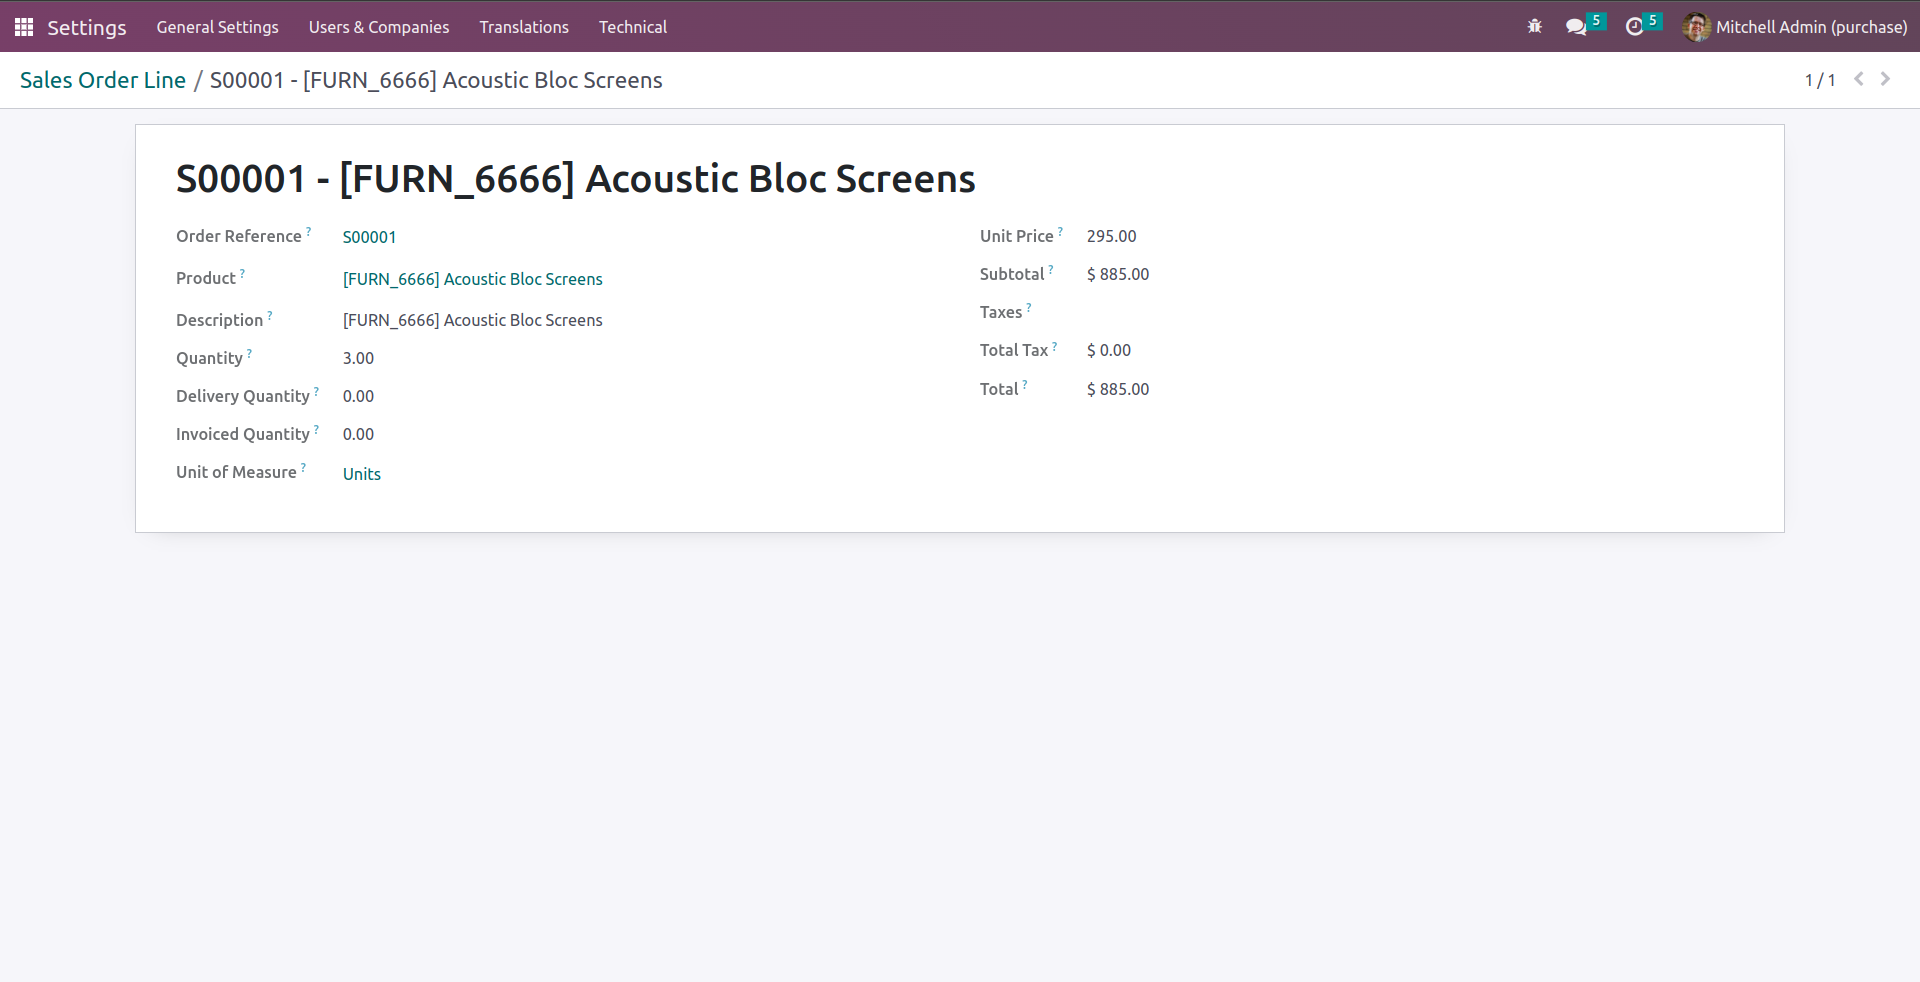
Task: Open order reference S00001 link
Action: pos(369,237)
